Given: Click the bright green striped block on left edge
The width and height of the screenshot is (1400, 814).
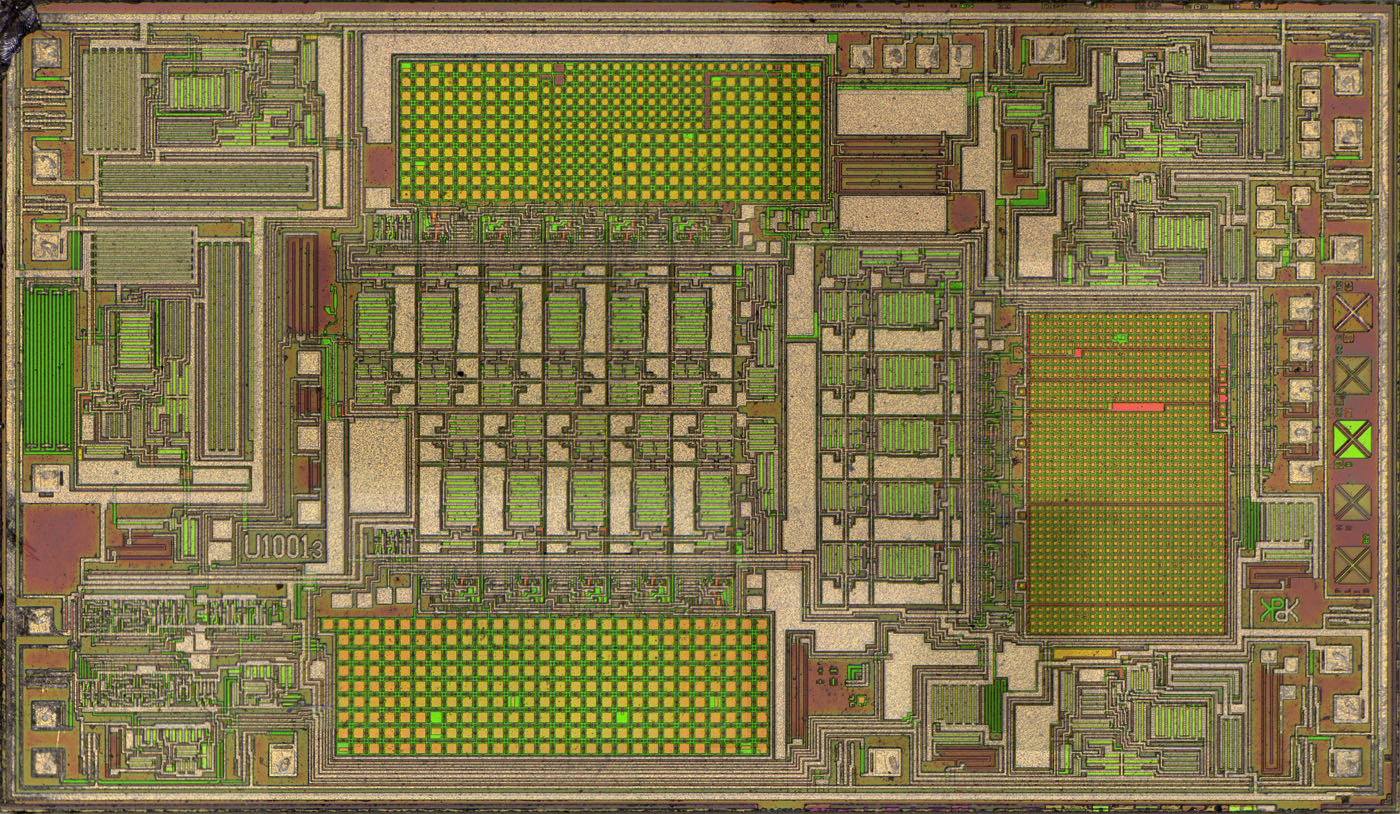Looking at the screenshot, I should coord(49,366).
